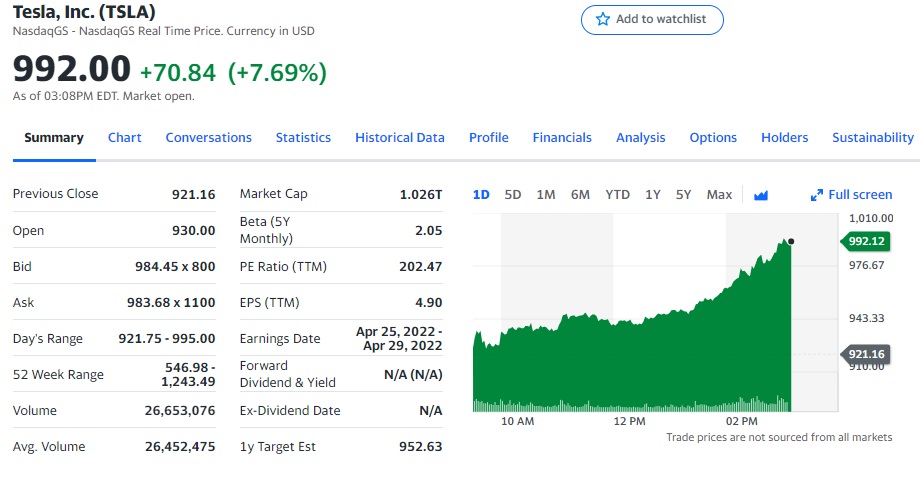Click the Add to watchlist button

click(652, 20)
